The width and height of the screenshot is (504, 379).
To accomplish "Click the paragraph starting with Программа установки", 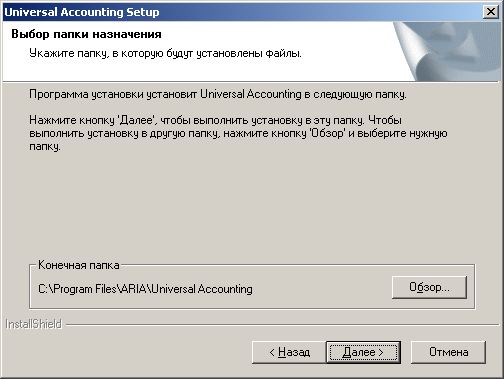I will point(218,94).
